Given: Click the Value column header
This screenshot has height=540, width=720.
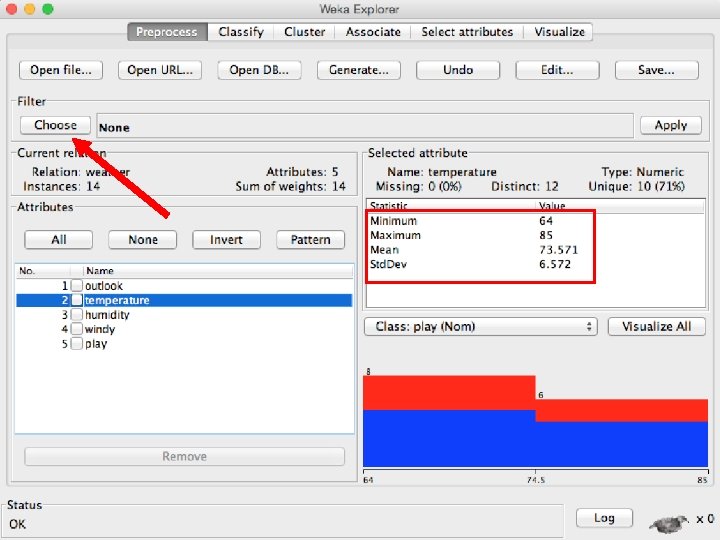Looking at the screenshot, I should tap(620, 206).
